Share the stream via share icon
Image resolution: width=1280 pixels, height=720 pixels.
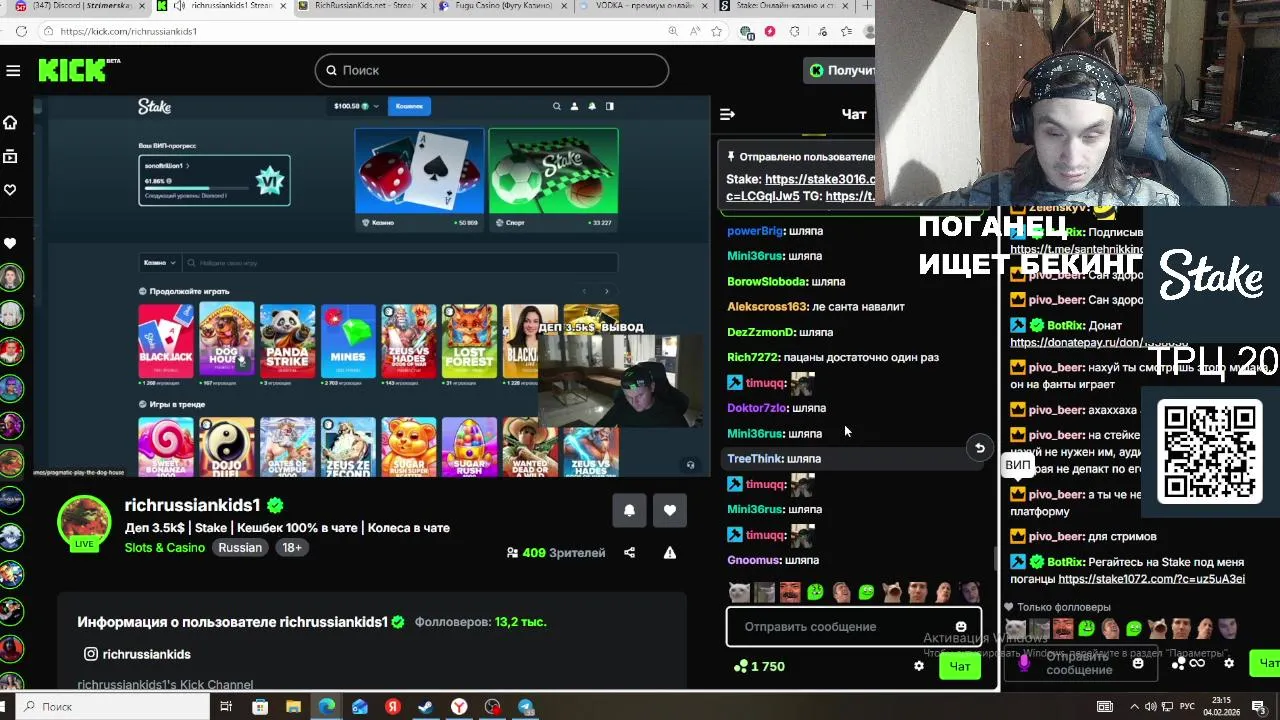(x=629, y=552)
